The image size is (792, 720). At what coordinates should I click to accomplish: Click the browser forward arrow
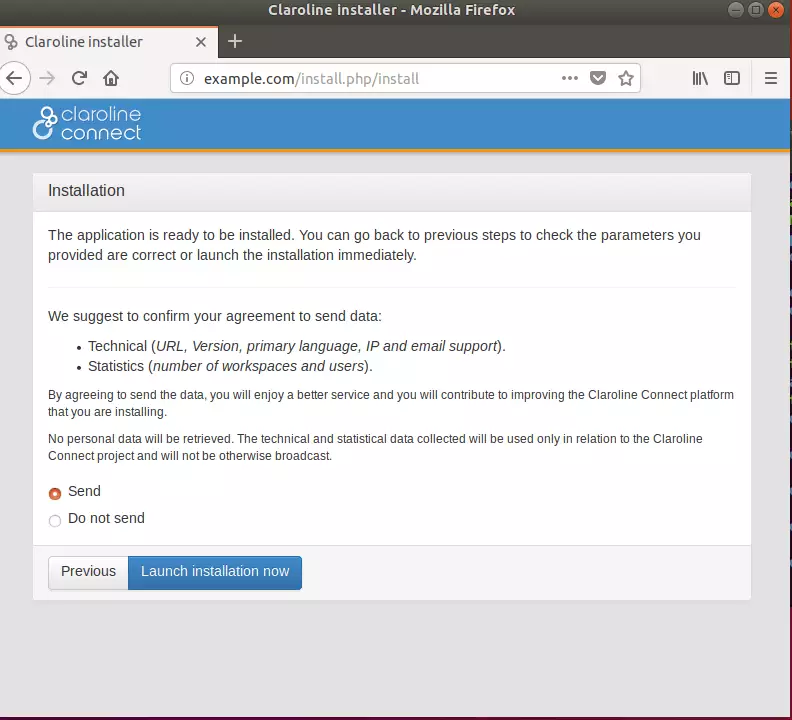[47, 78]
